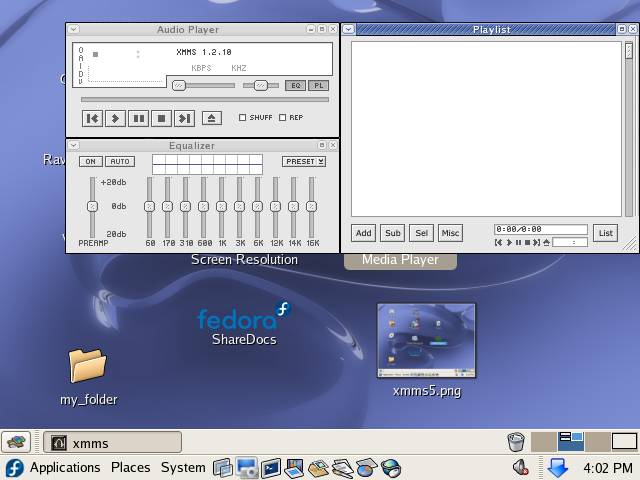Click the Eject button to open file

[211, 118]
